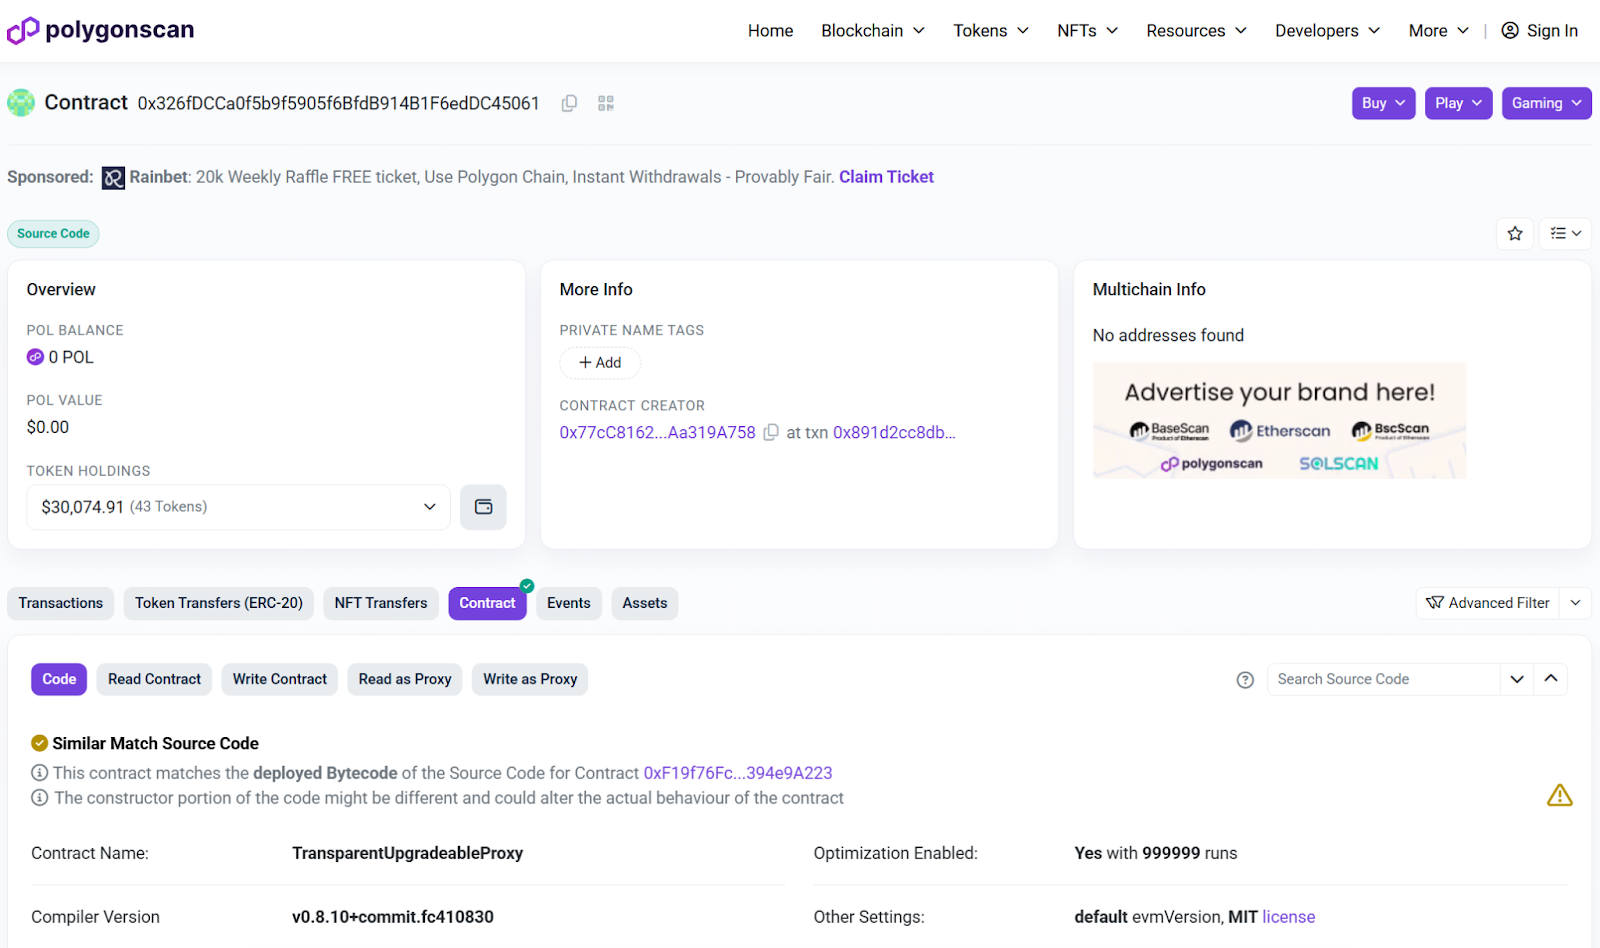The height and width of the screenshot is (948, 1600).
Task: Toggle the favorite star for this contract
Action: pyautogui.click(x=1515, y=233)
